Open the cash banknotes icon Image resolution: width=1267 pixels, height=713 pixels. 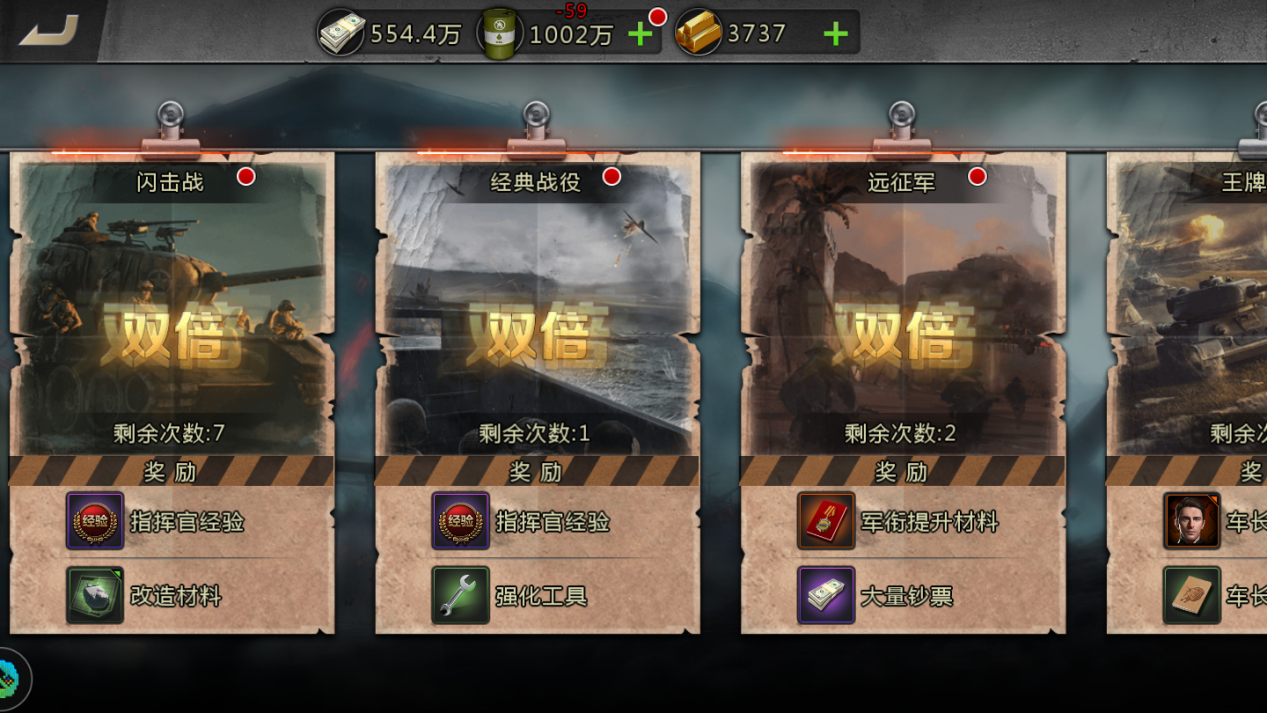pos(341,33)
